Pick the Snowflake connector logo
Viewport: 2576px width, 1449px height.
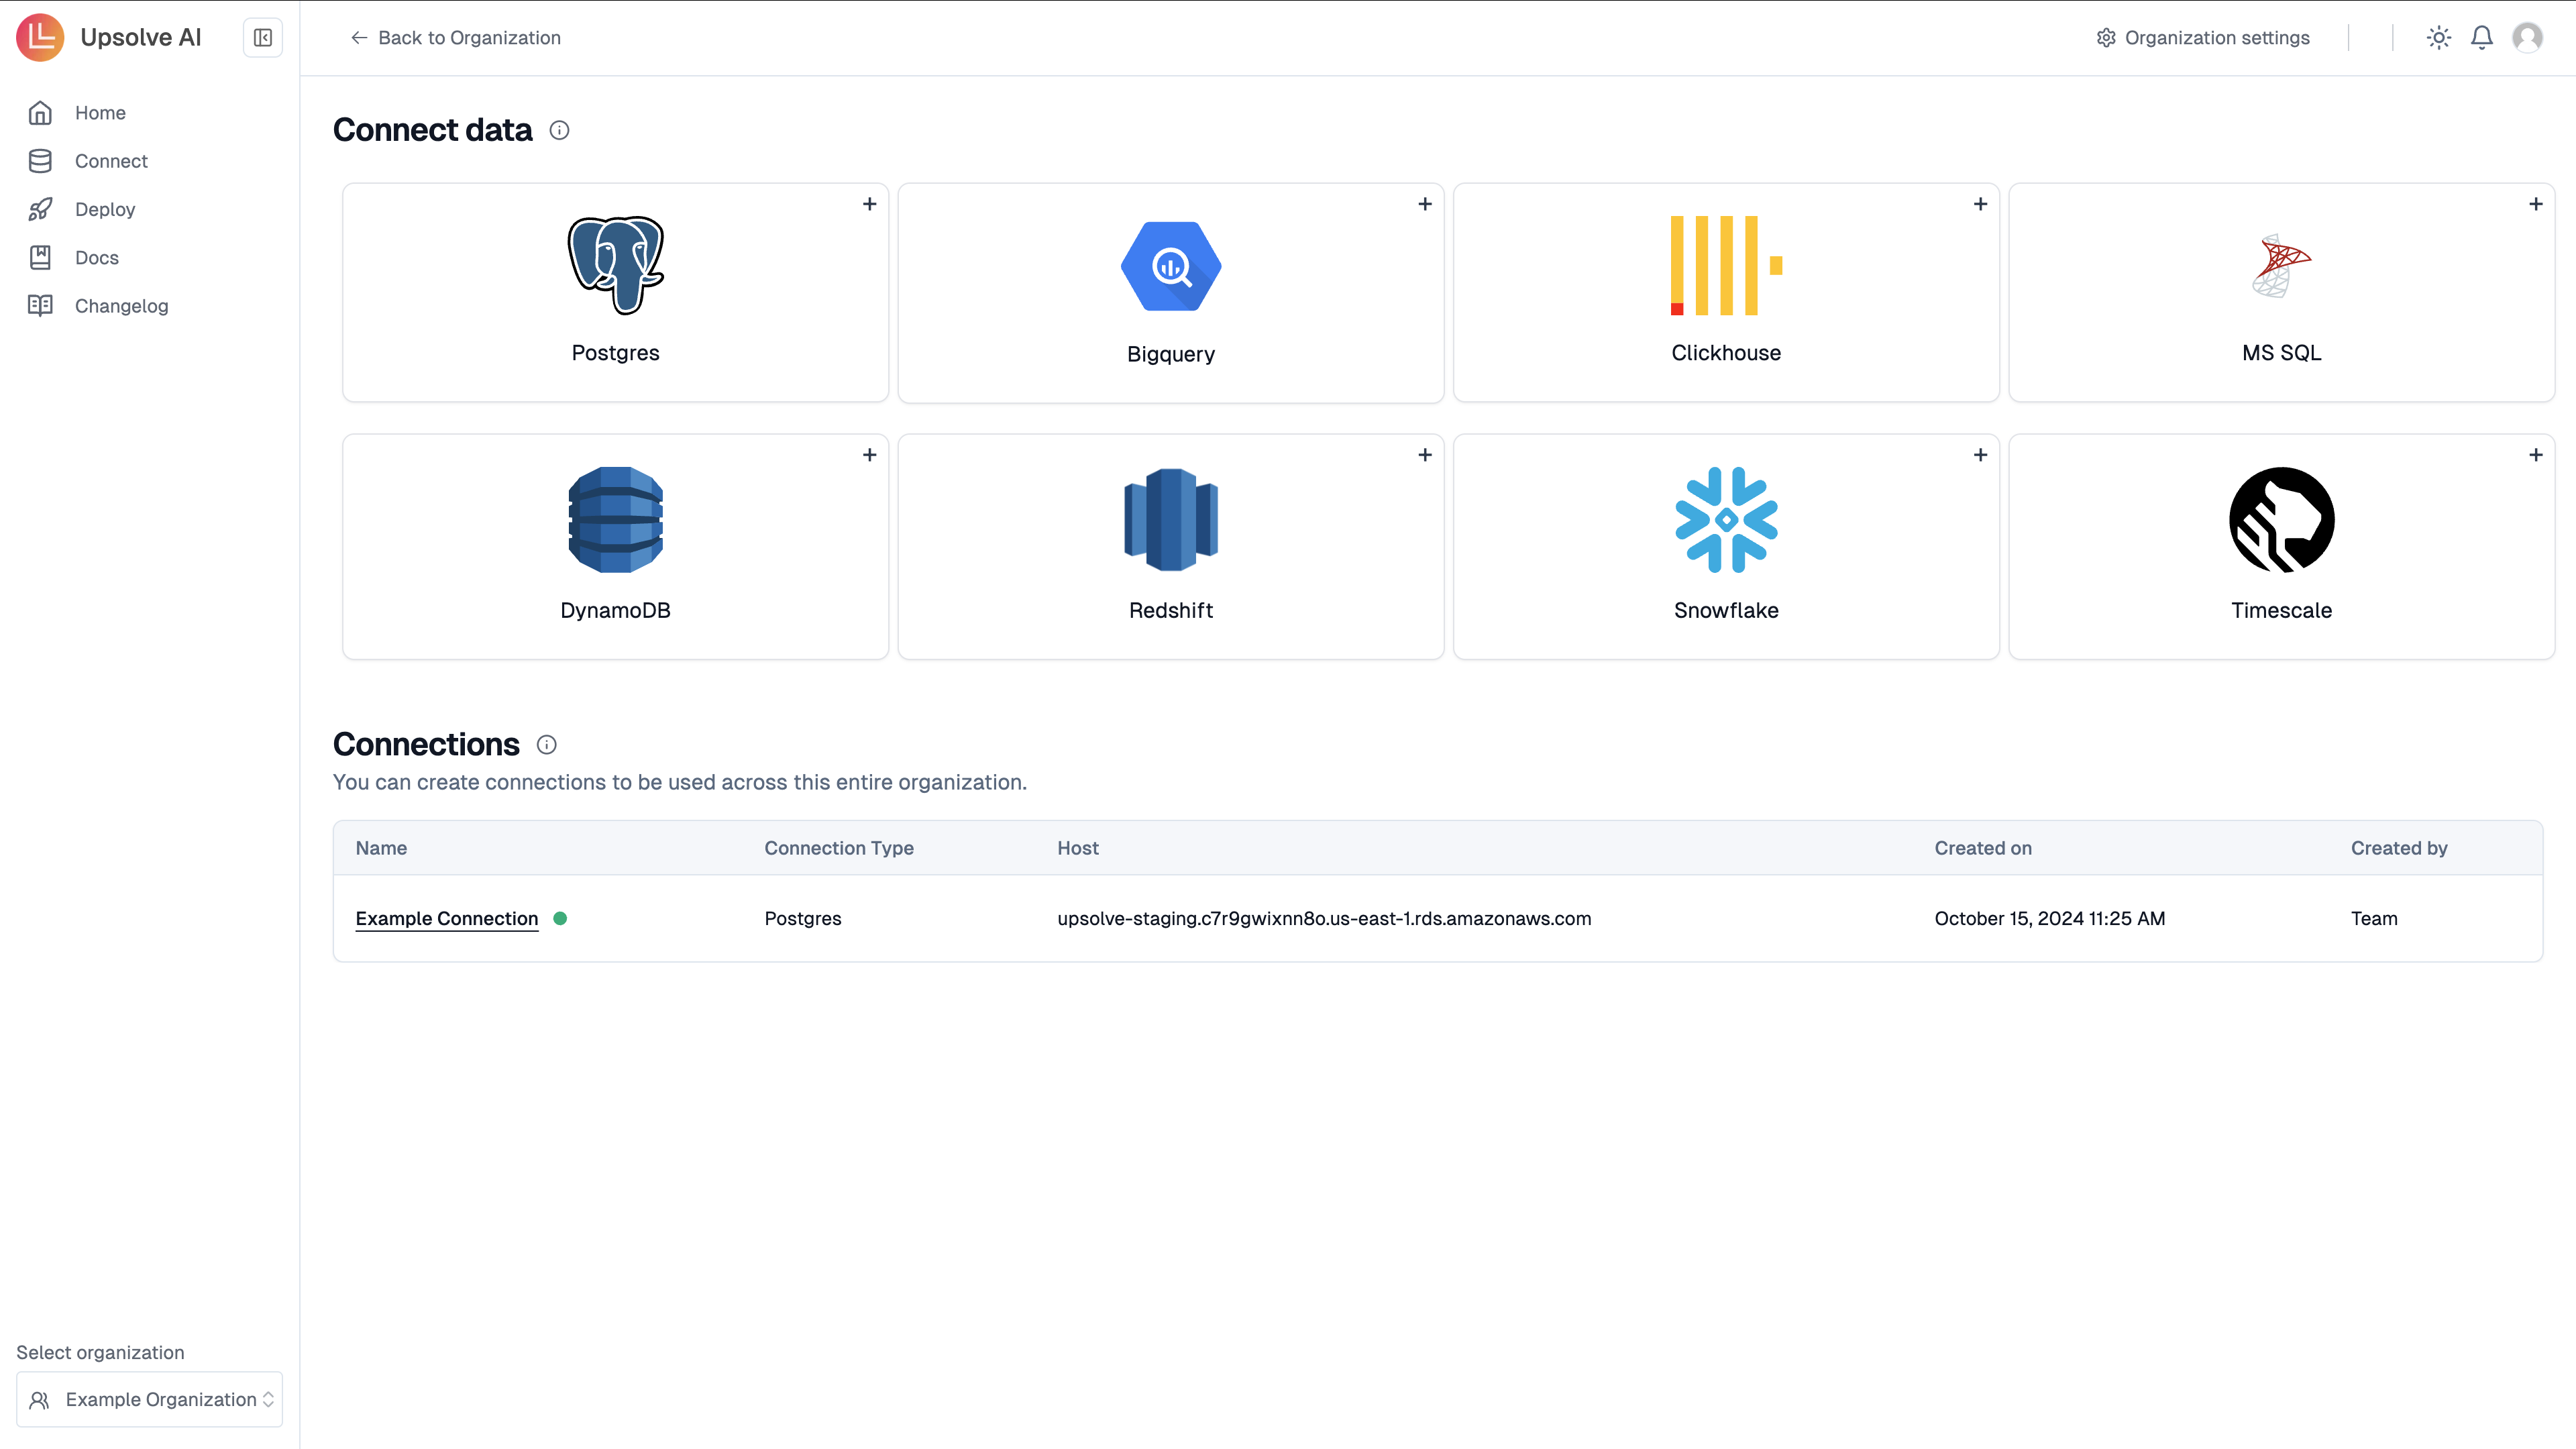point(1725,519)
